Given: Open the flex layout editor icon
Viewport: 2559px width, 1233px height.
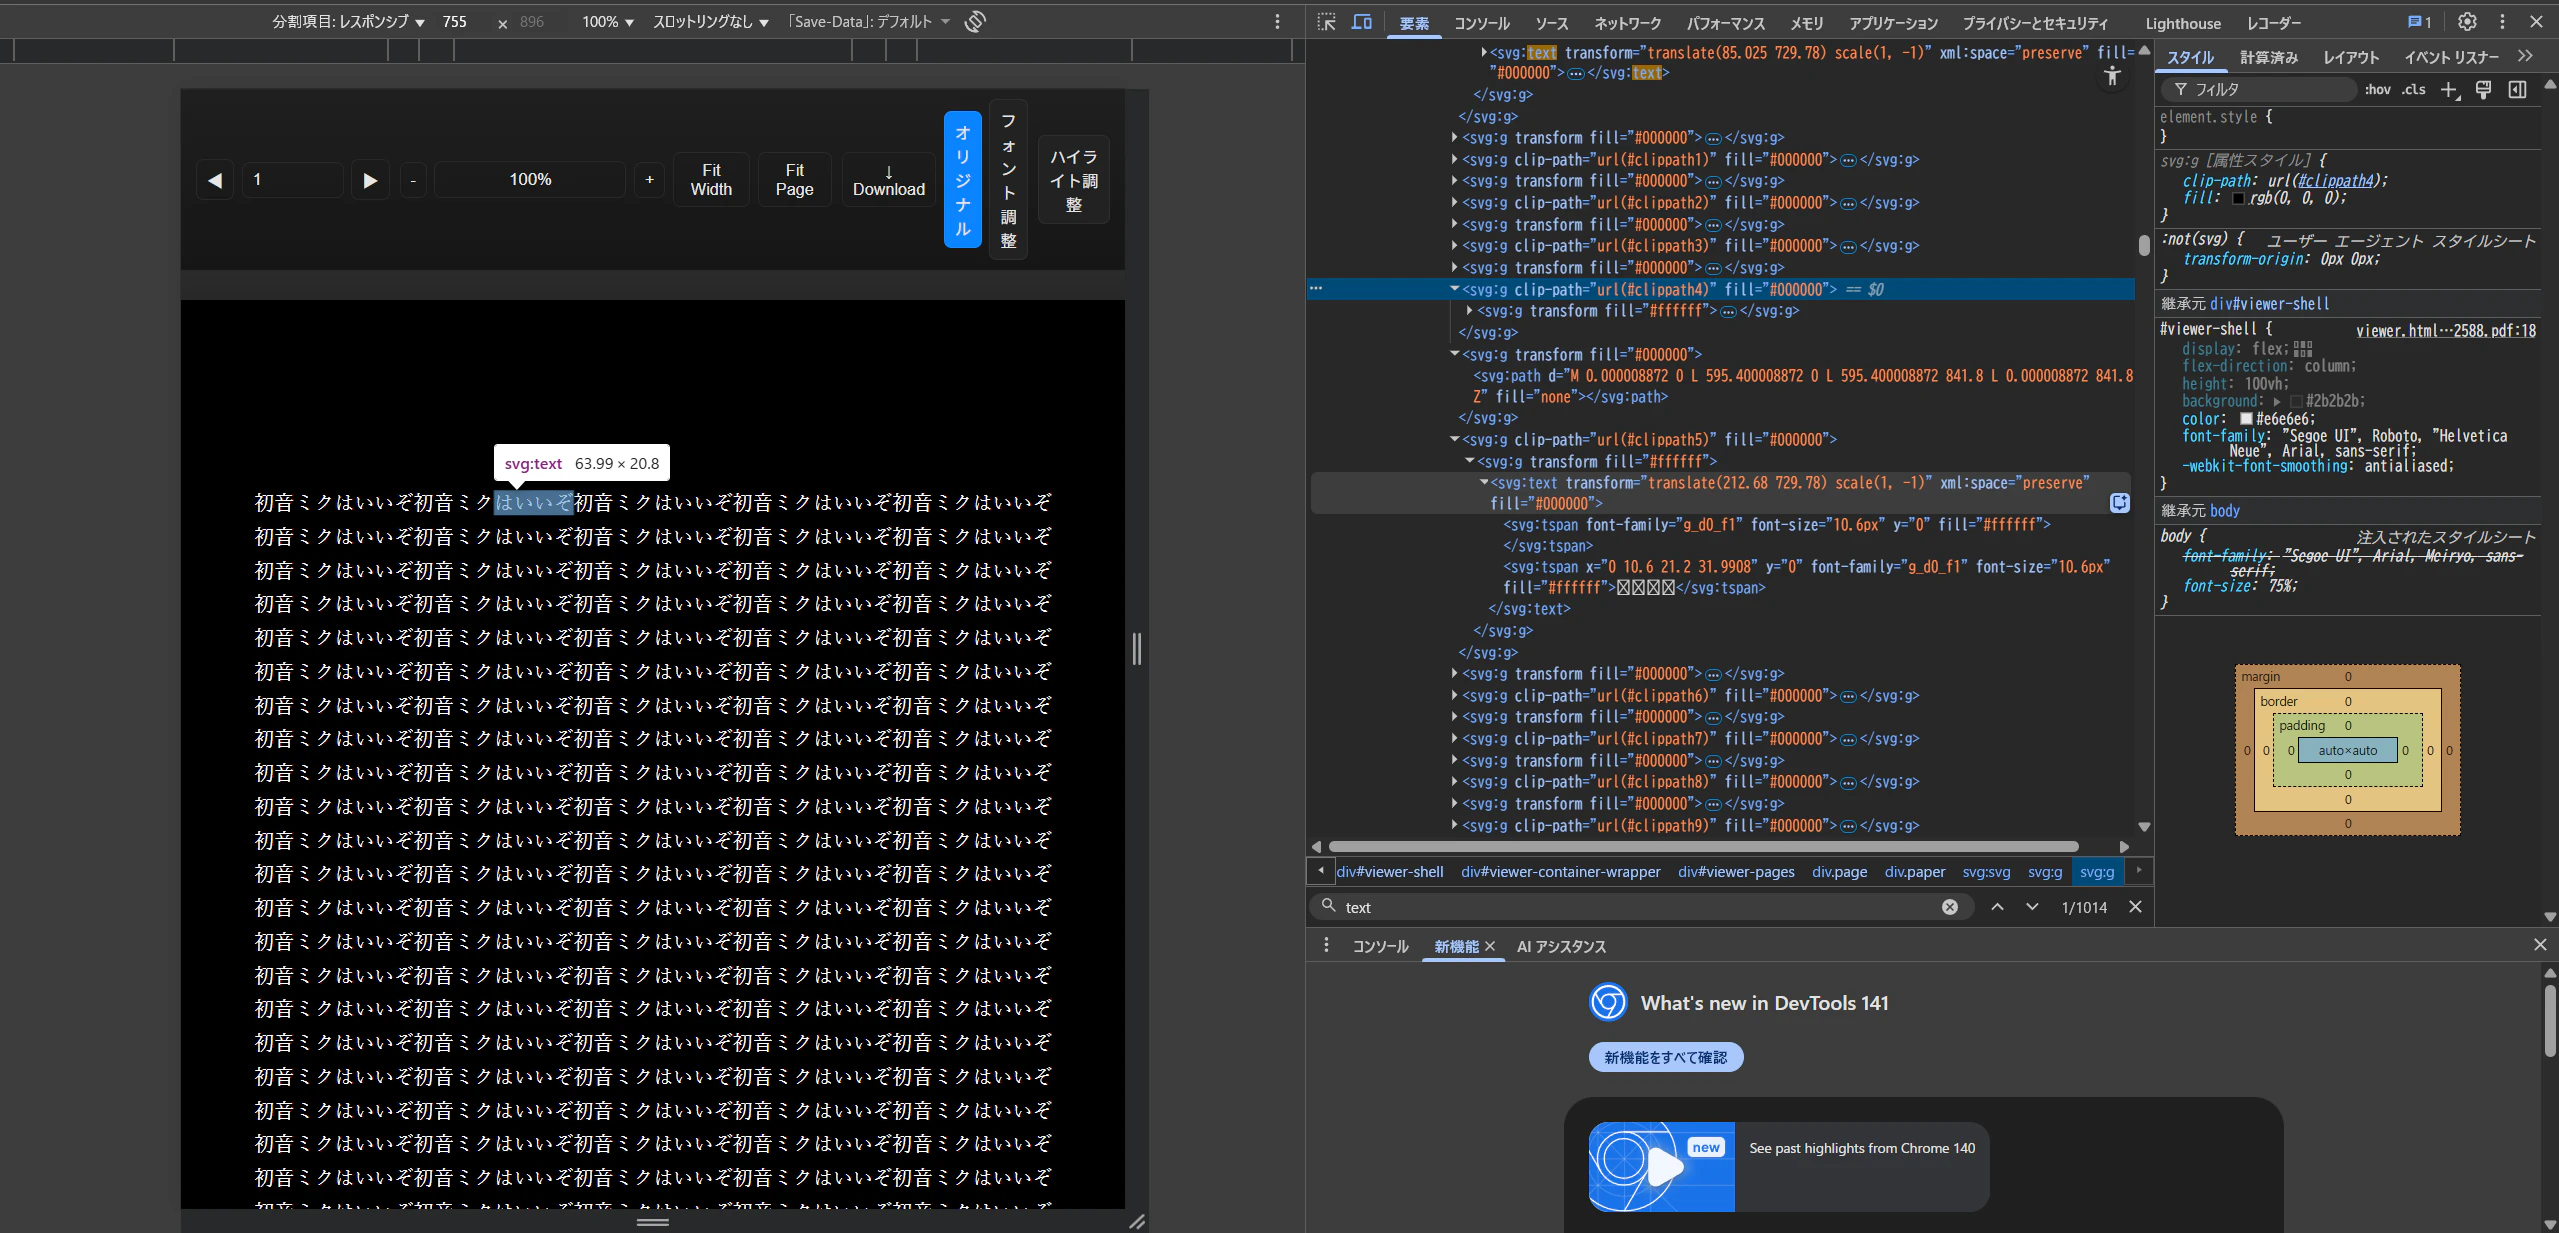Looking at the screenshot, I should coord(2303,349).
